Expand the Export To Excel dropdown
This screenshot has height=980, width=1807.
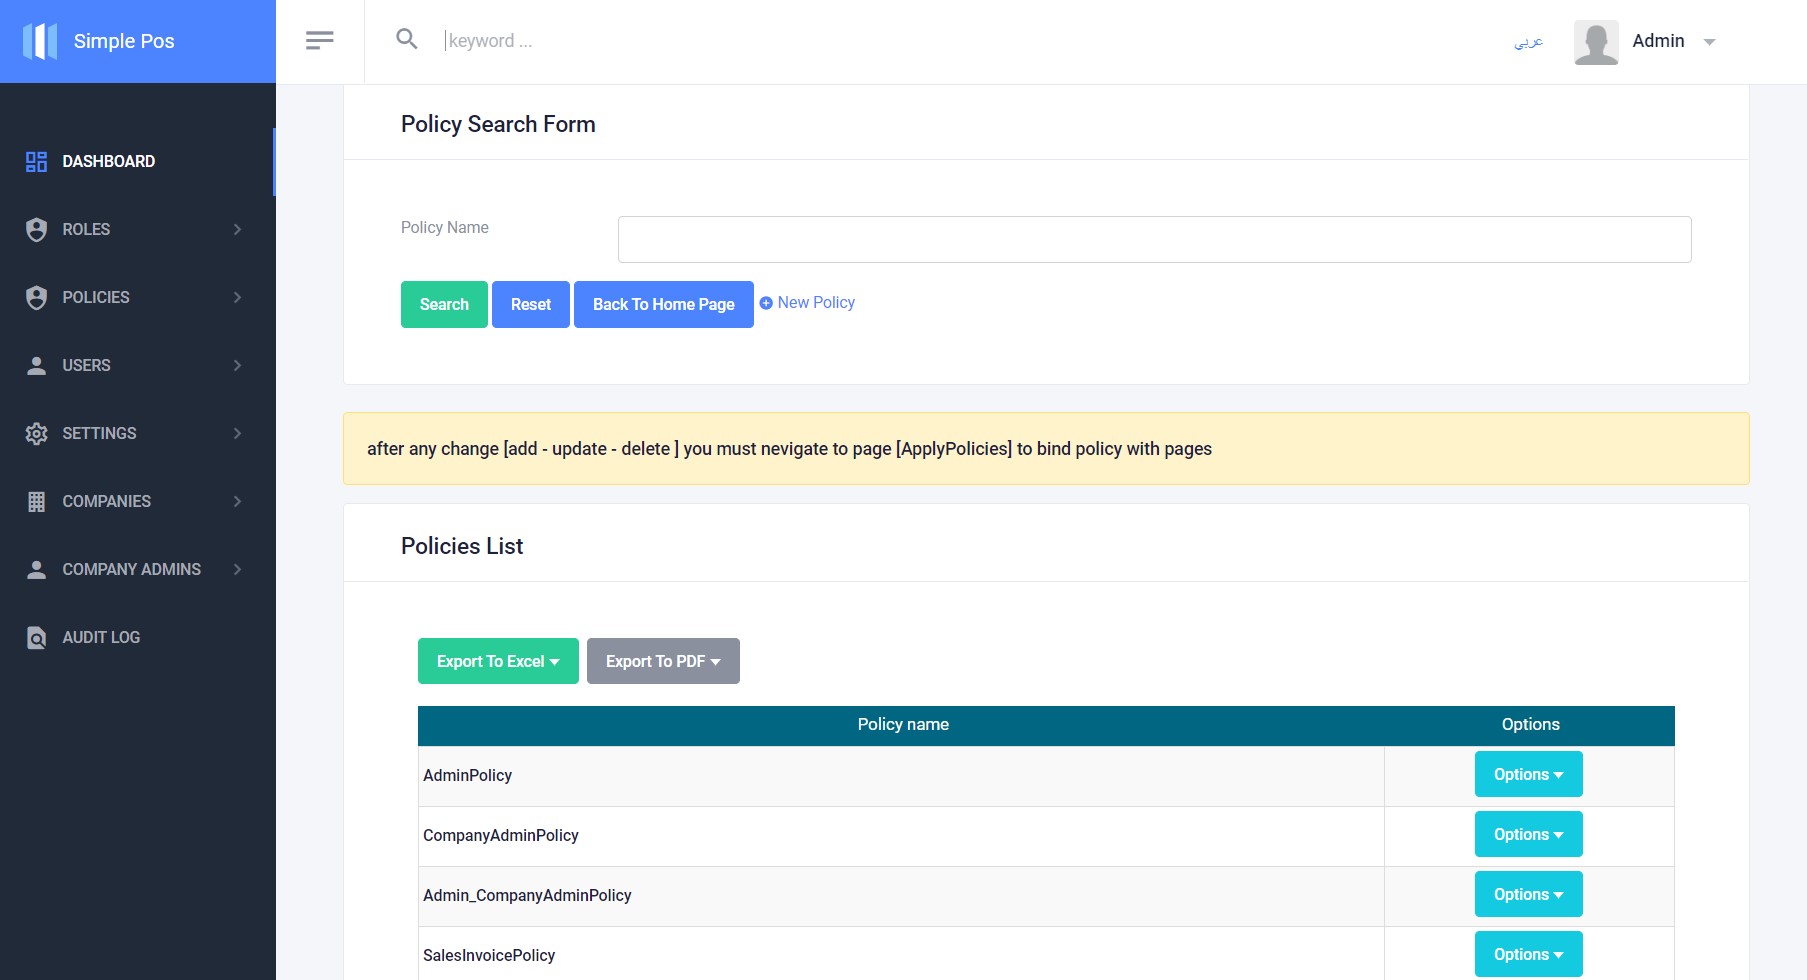[497, 661]
